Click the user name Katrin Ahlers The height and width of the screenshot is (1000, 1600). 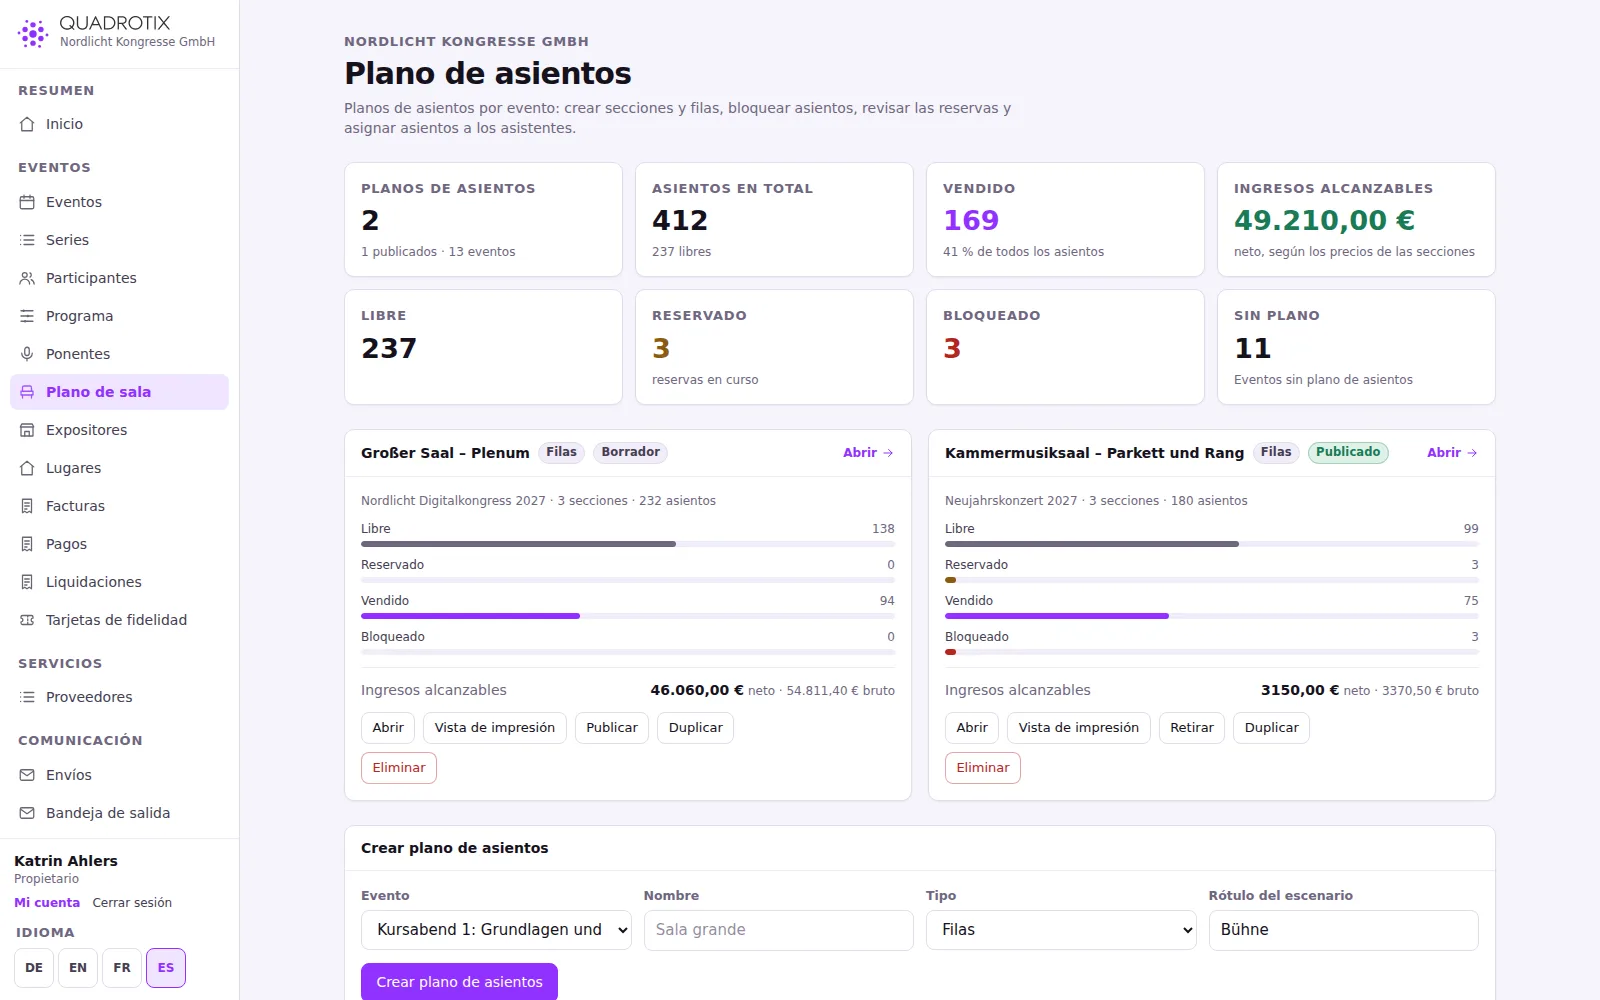coord(66,861)
